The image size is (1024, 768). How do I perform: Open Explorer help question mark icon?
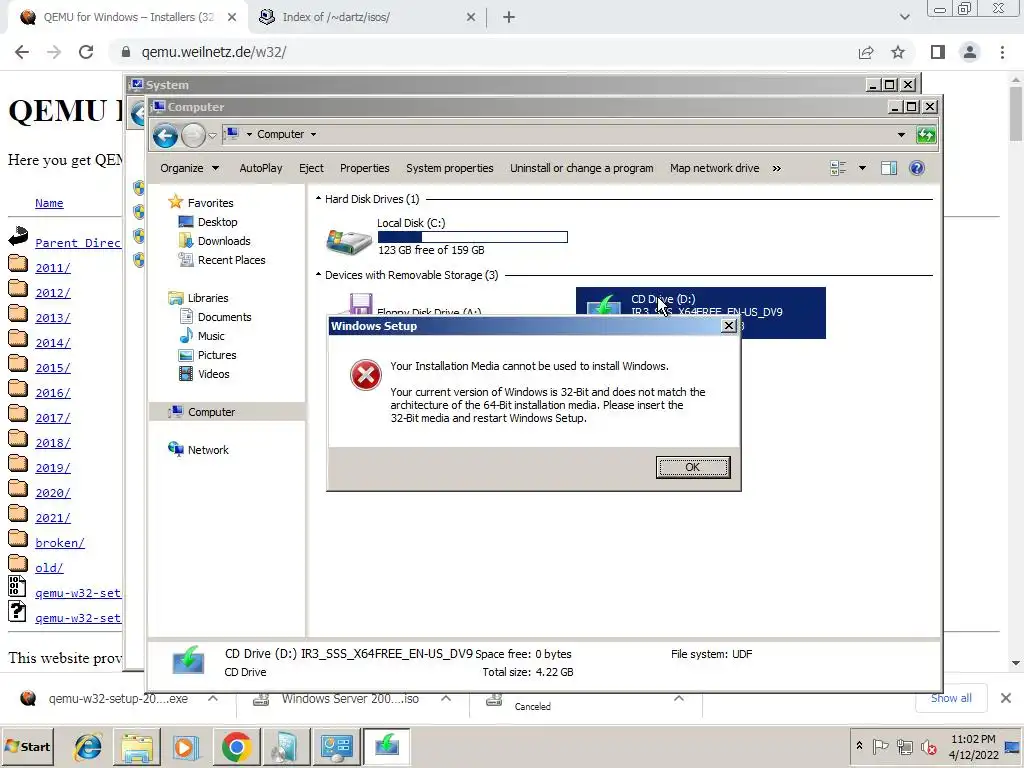(917, 168)
